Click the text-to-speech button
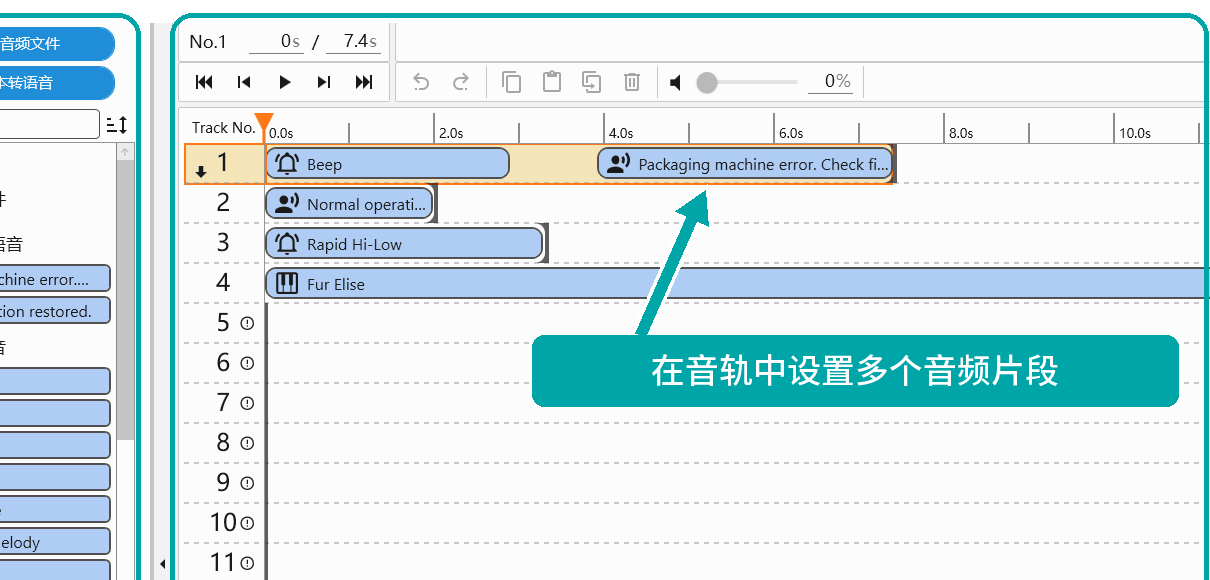The height and width of the screenshot is (580, 1210). coord(57,83)
